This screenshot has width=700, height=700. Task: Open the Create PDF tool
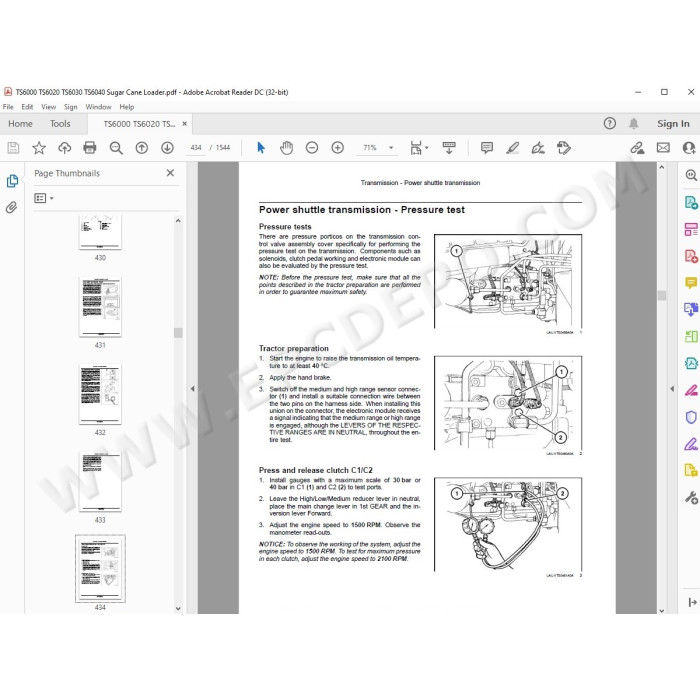coord(691,256)
